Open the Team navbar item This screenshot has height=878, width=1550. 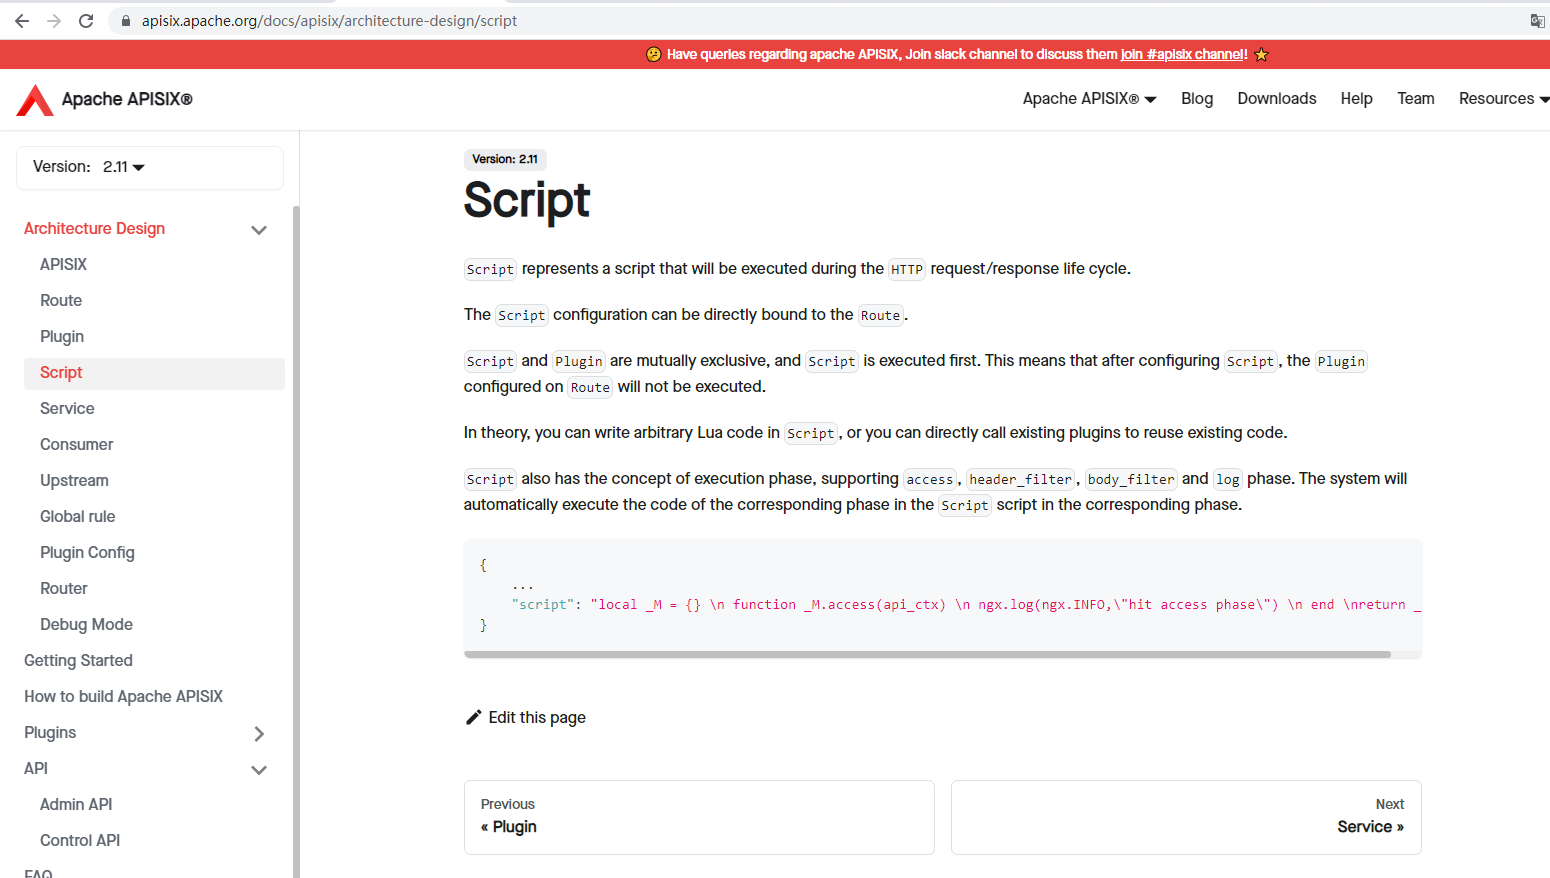(x=1416, y=98)
